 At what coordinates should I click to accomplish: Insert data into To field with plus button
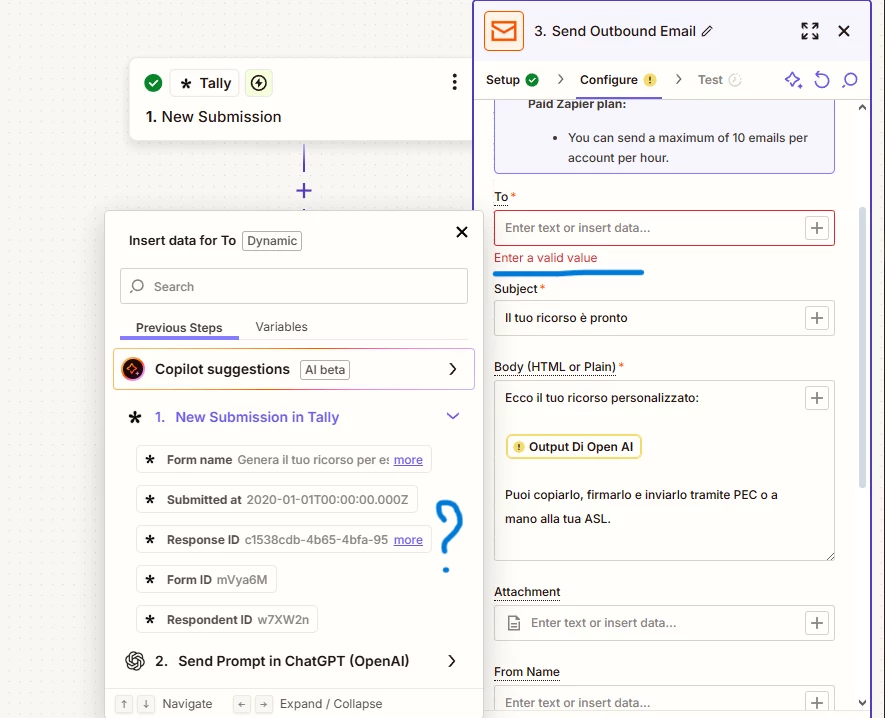(x=817, y=228)
